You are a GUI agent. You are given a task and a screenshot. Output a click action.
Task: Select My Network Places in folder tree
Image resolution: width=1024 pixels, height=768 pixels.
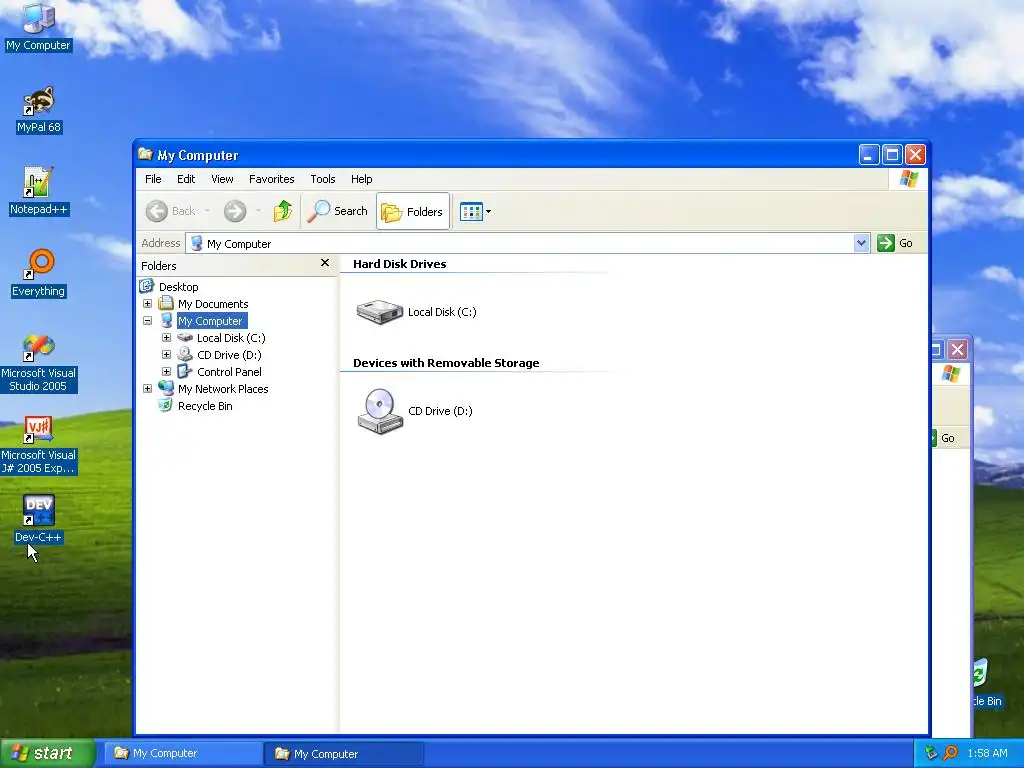[223, 389]
